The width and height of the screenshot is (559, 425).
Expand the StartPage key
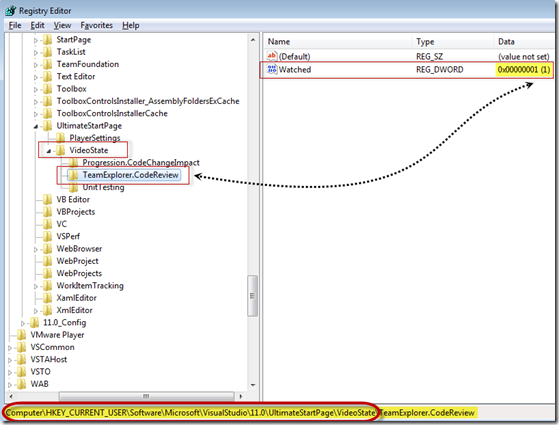pyautogui.click(x=36, y=40)
